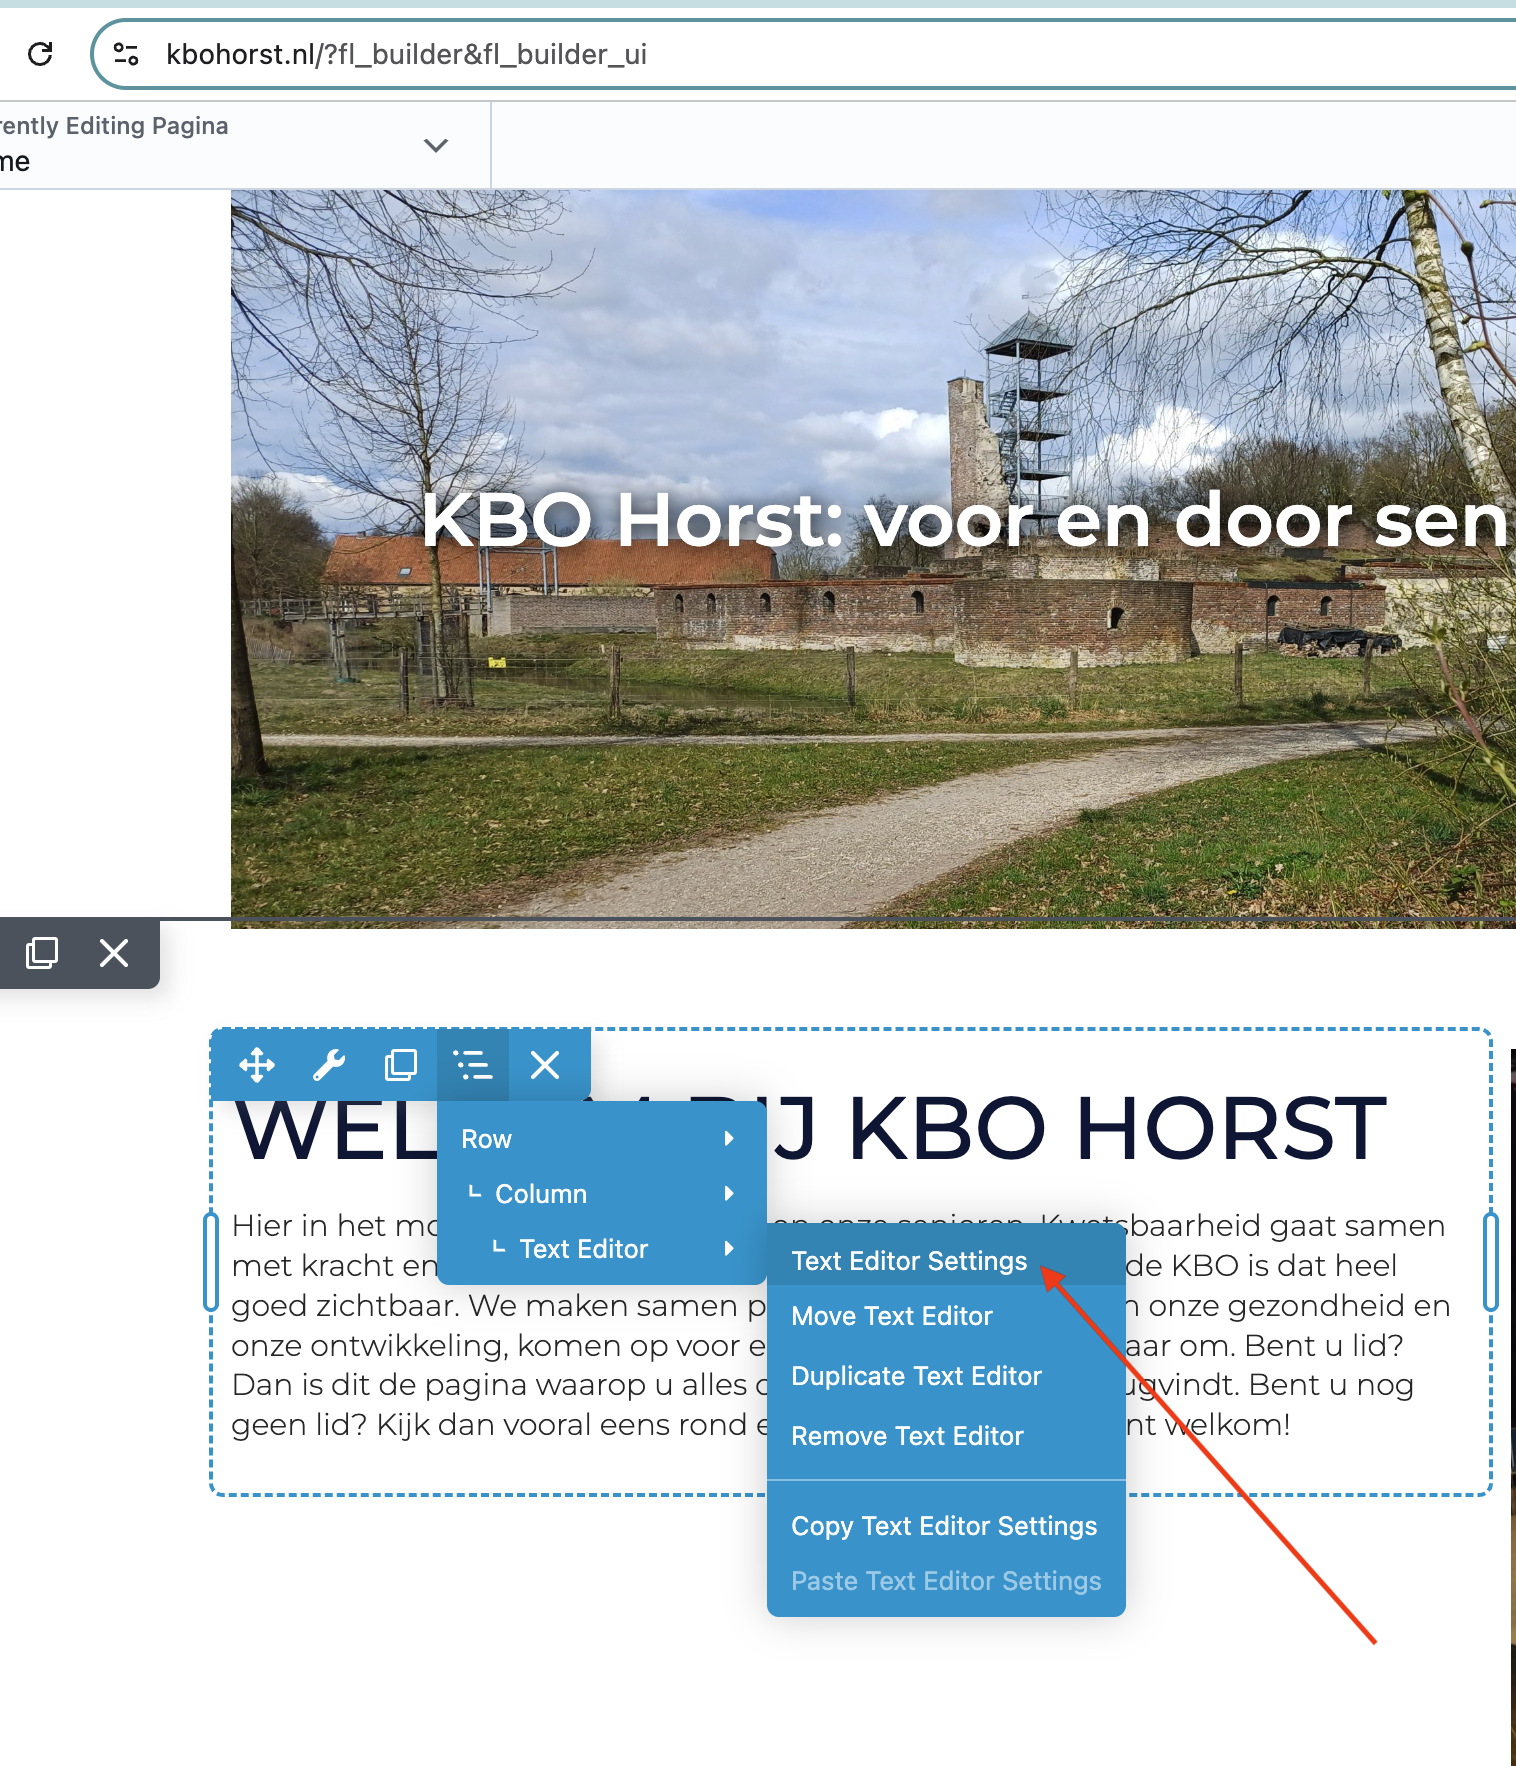
Task: Grab the left column resize handle
Action: click(211, 1261)
